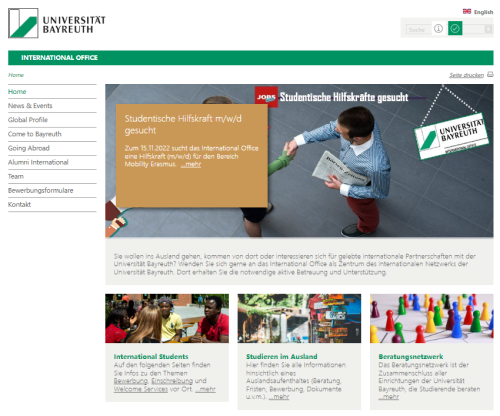Open the Going Abroad page
Viewport: 500px width, 416px height.
point(29,148)
